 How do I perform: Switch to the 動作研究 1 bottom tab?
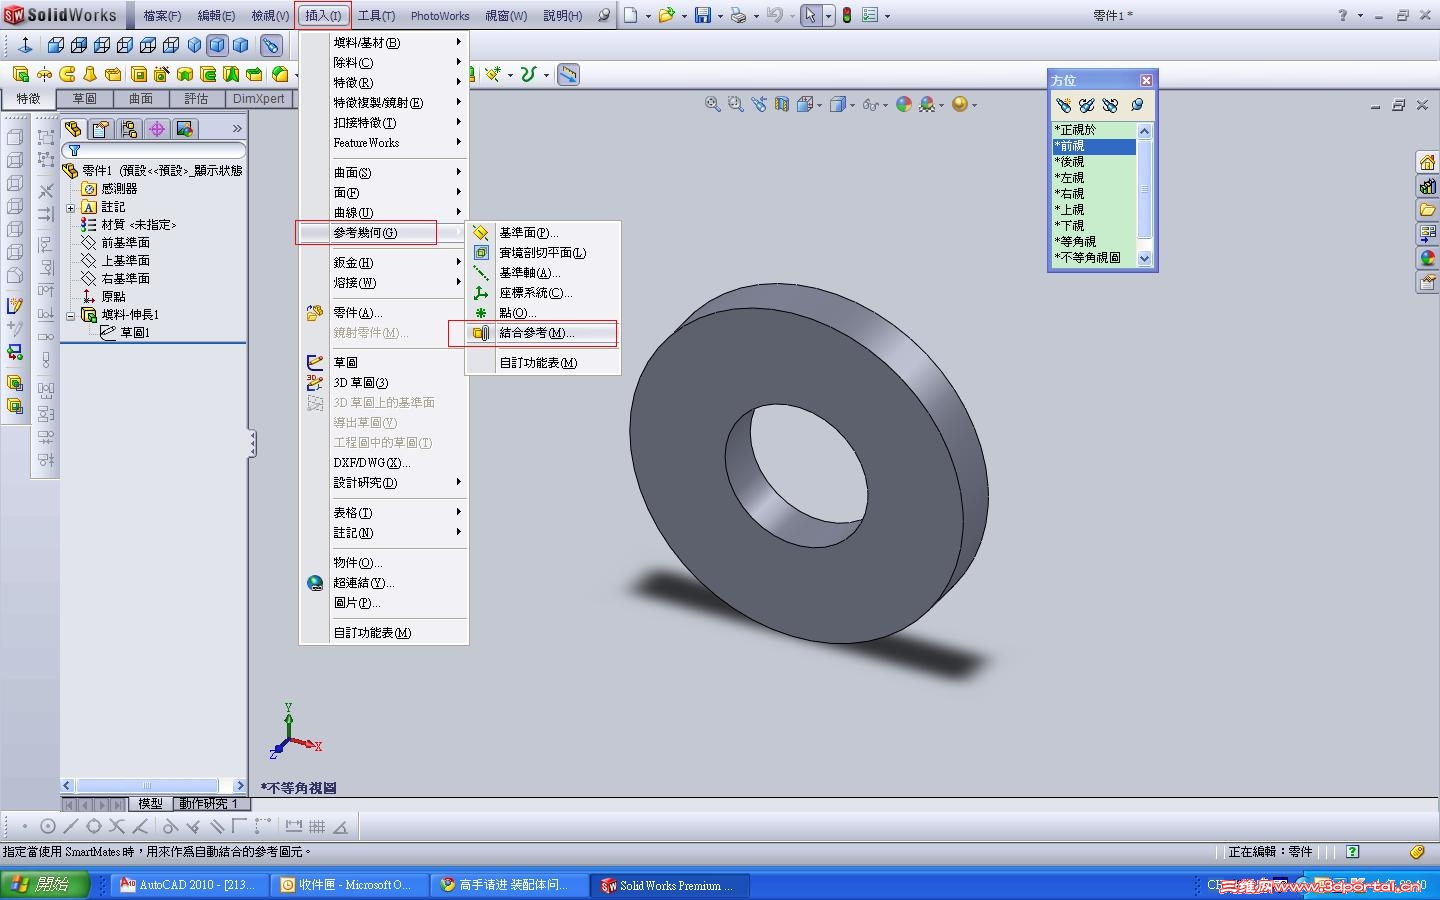[208, 804]
